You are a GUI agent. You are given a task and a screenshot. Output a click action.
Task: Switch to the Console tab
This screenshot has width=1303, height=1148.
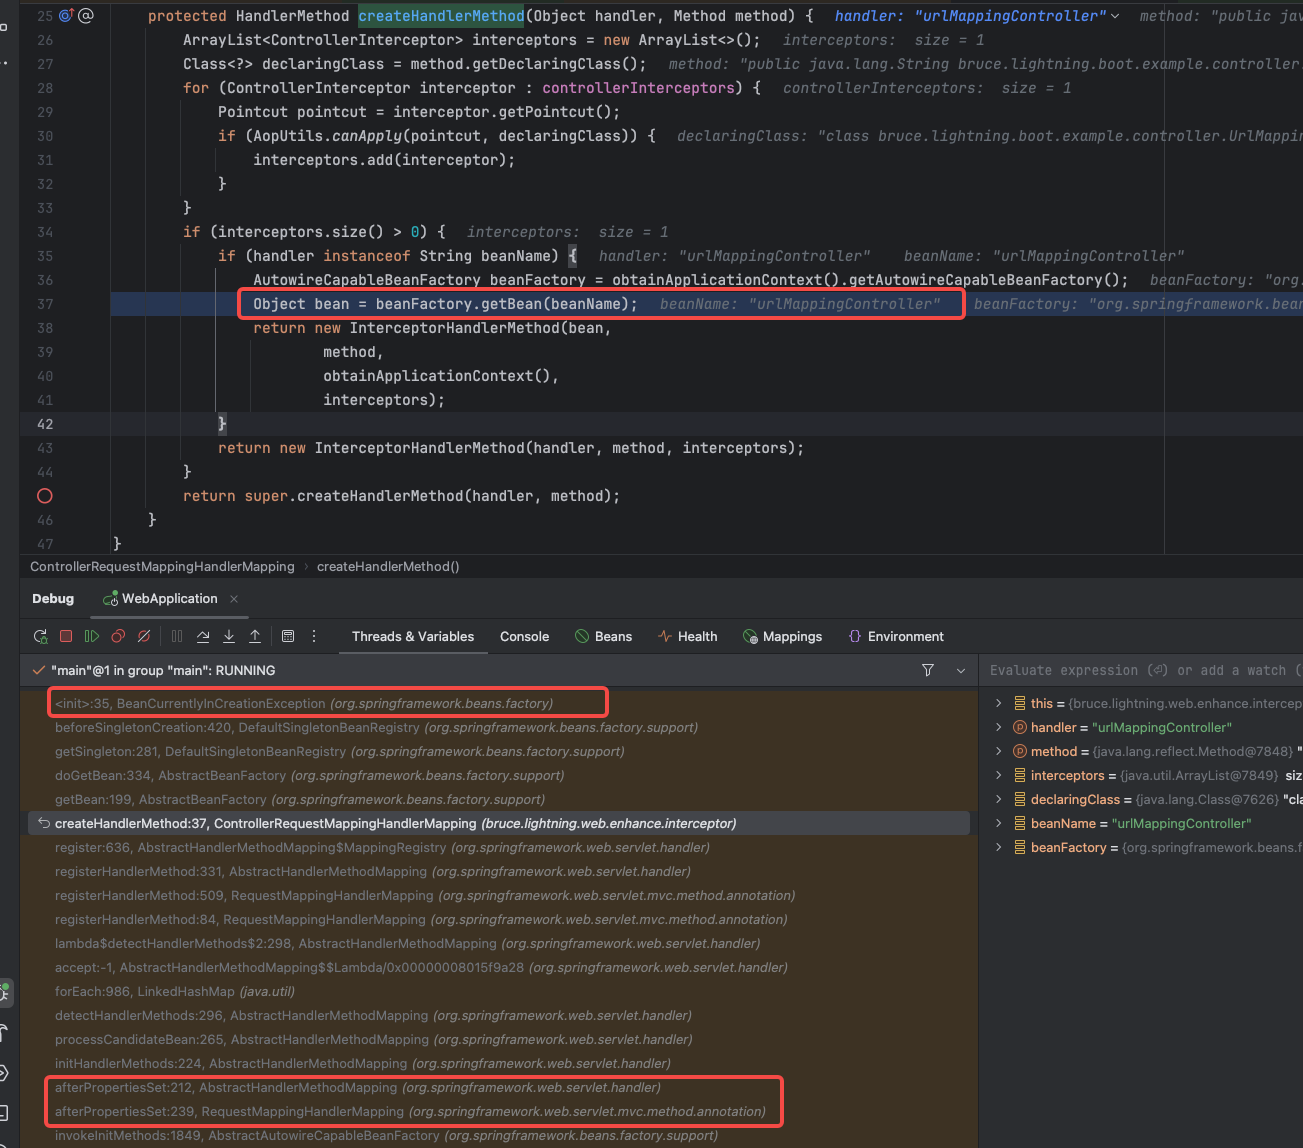coord(524,636)
